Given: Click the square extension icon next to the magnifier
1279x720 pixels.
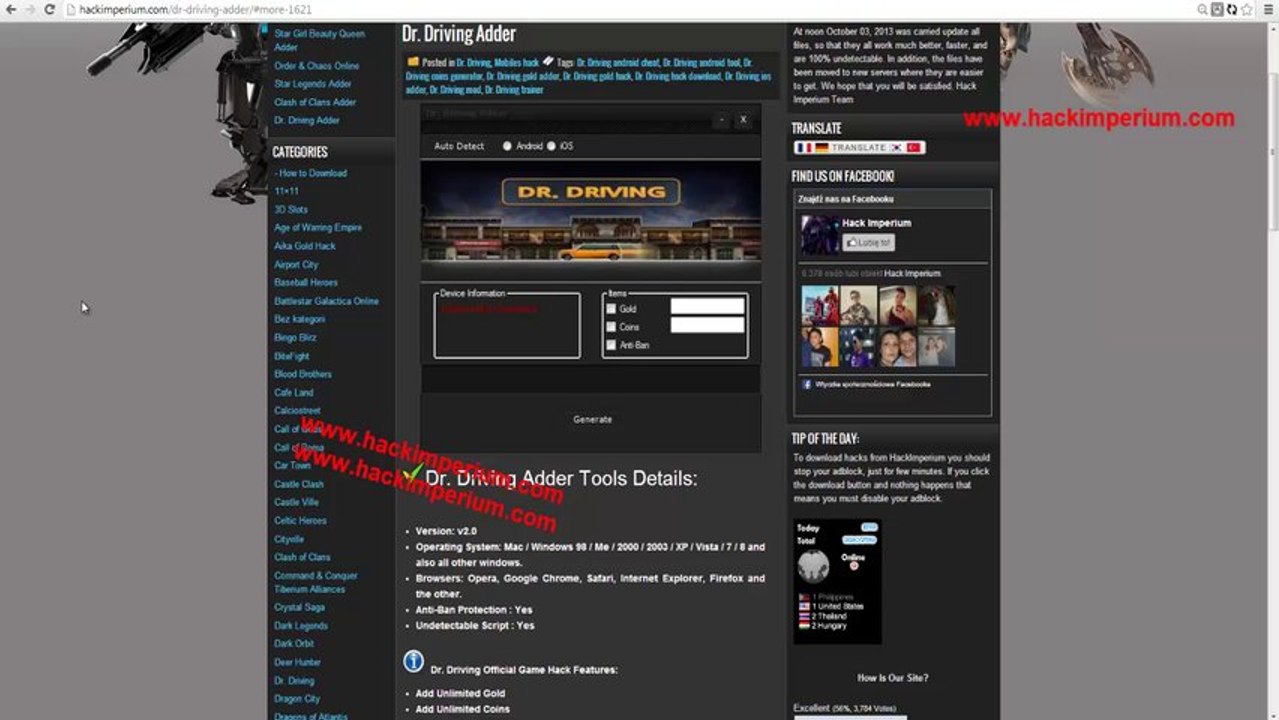Looking at the screenshot, I should (1217, 9).
